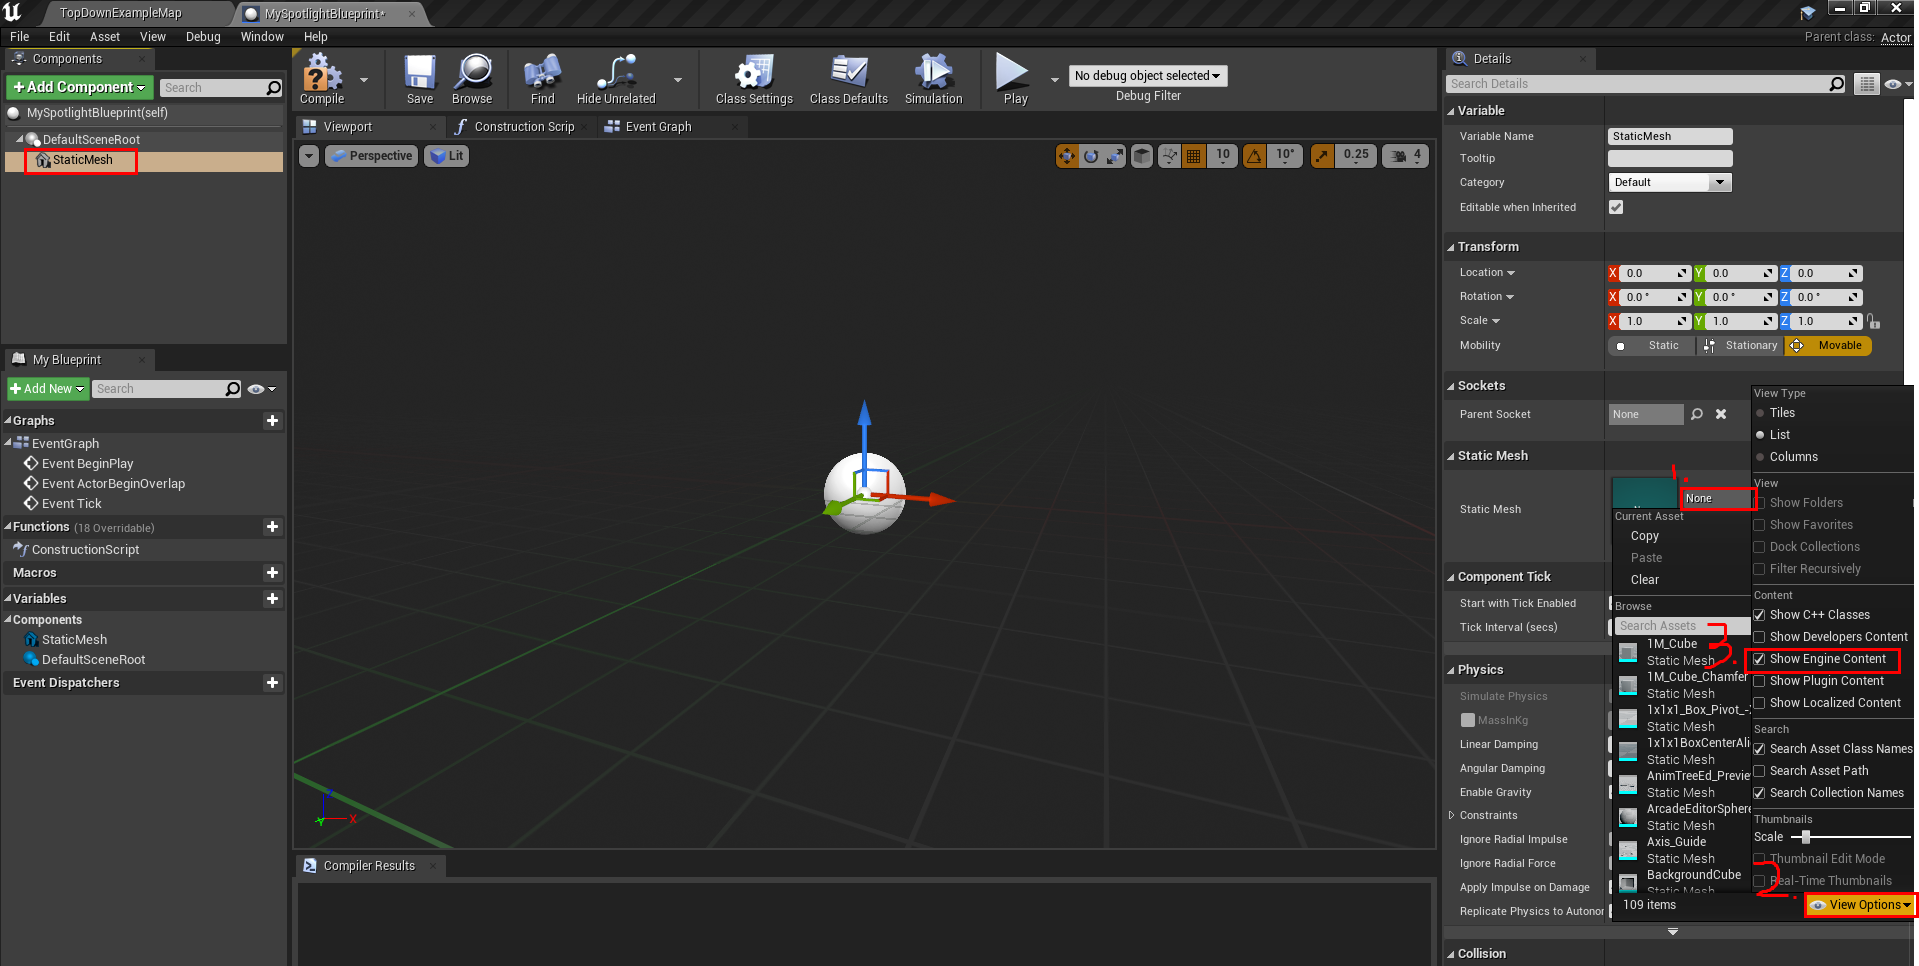This screenshot has height=966, width=1919.
Task: Set Mobility to Stationary
Action: 1741,346
